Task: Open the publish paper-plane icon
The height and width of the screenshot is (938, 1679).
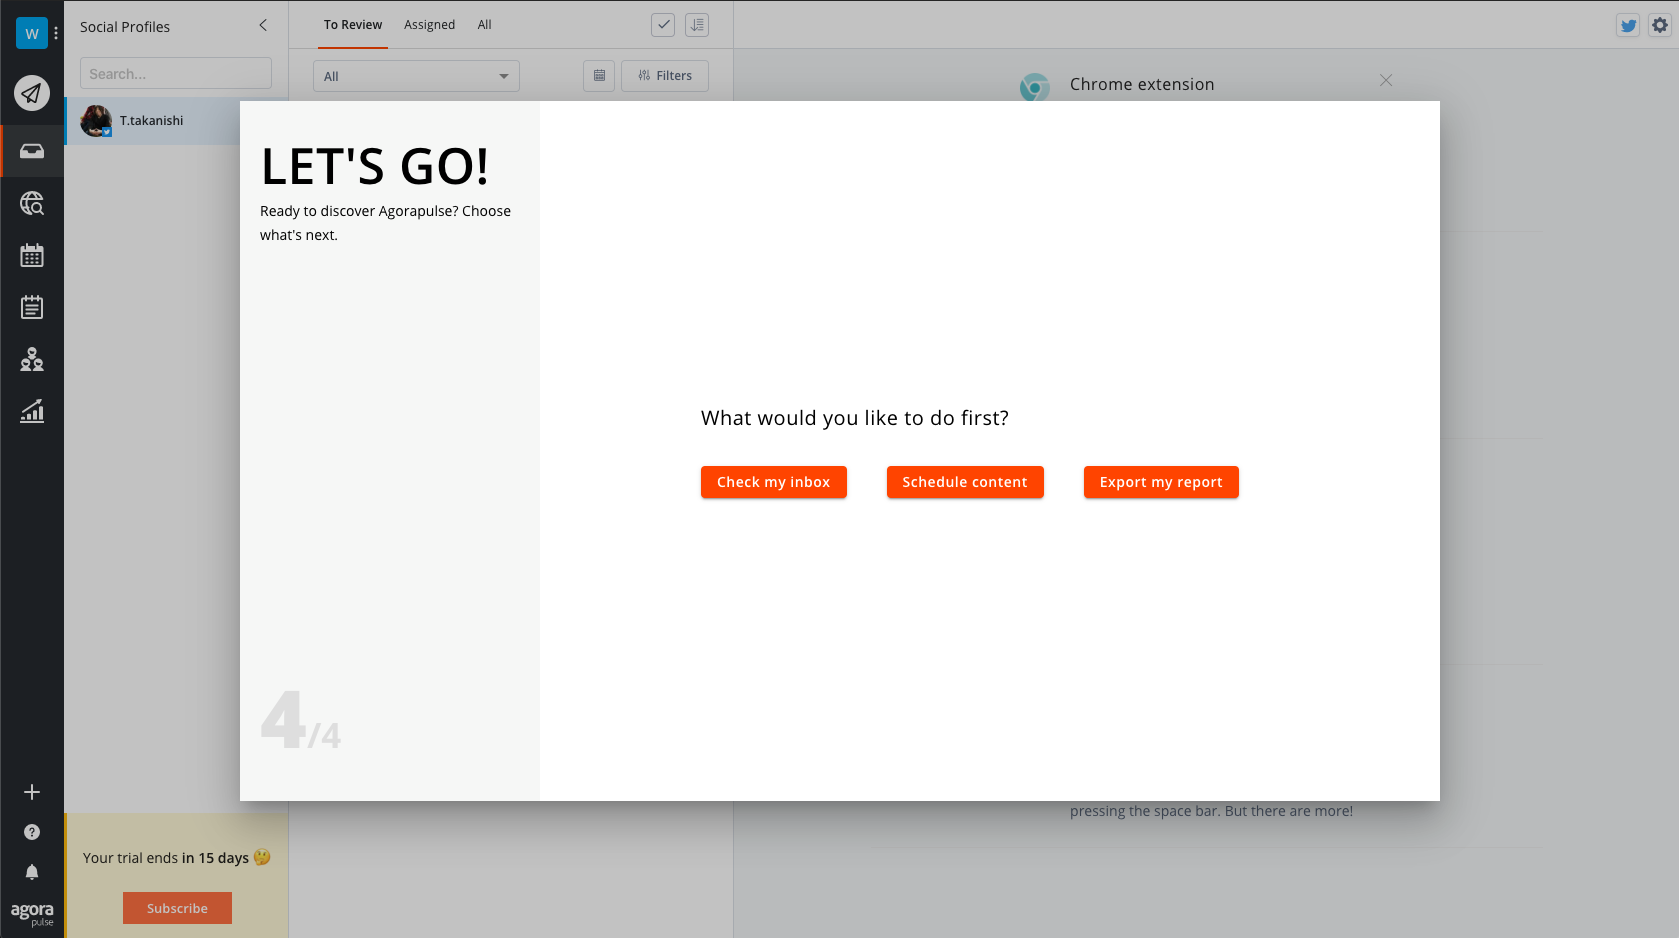Action: [x=32, y=93]
